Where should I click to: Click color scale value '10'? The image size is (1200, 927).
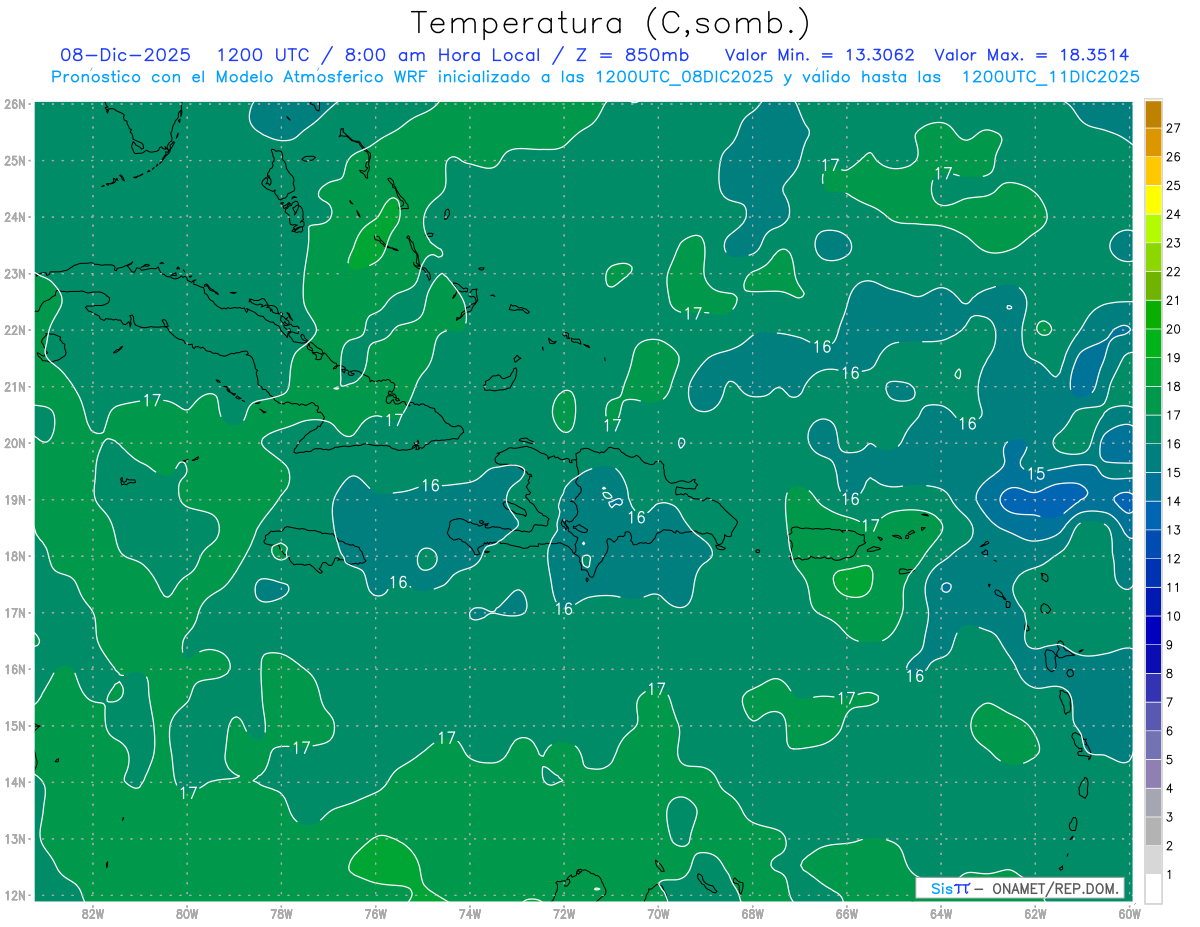[1173, 616]
